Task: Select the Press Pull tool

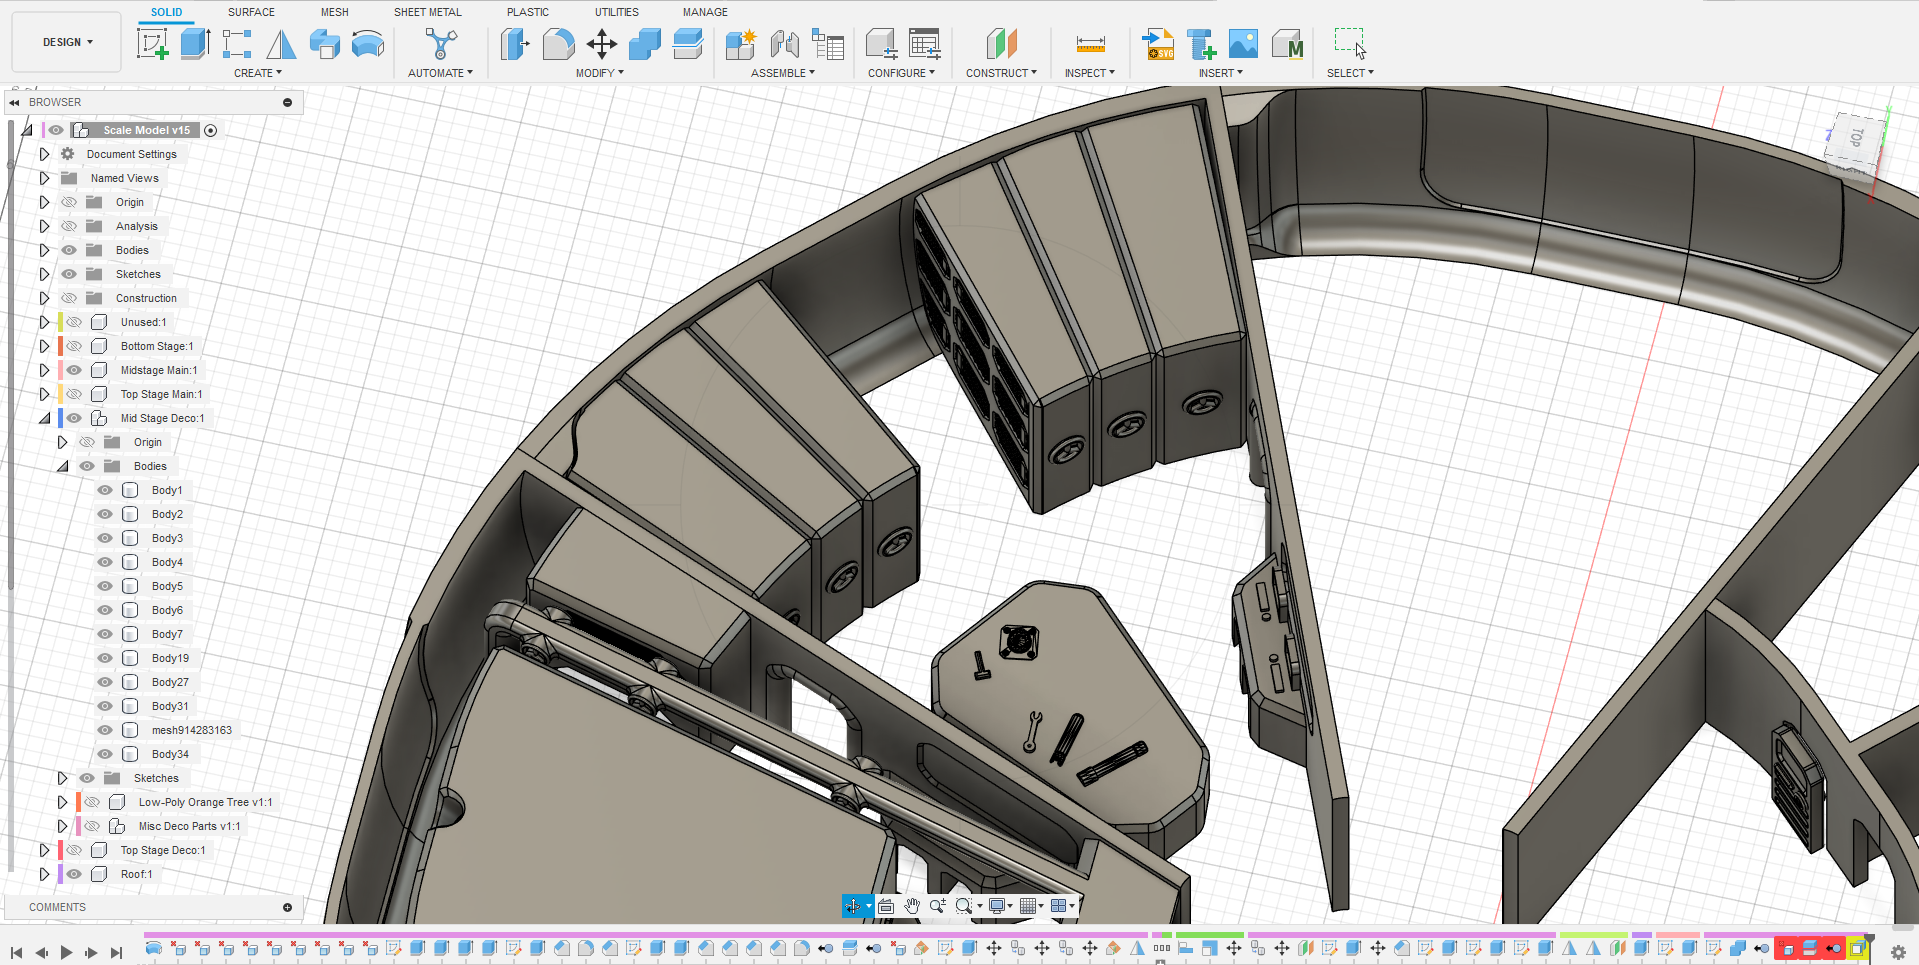Action: click(x=515, y=44)
